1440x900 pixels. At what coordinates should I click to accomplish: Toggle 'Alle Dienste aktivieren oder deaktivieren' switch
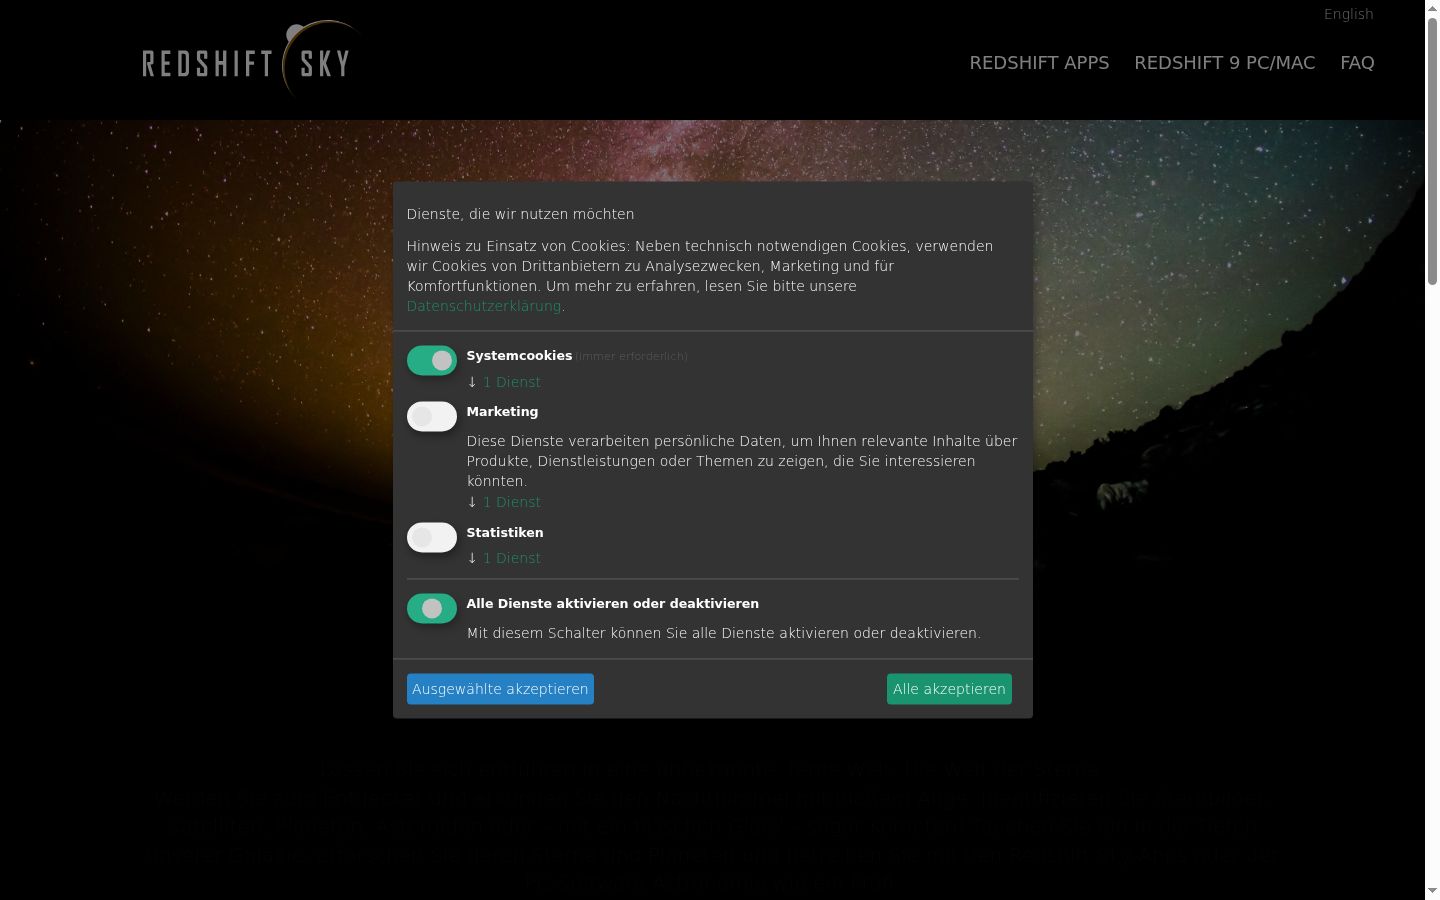click(432, 609)
